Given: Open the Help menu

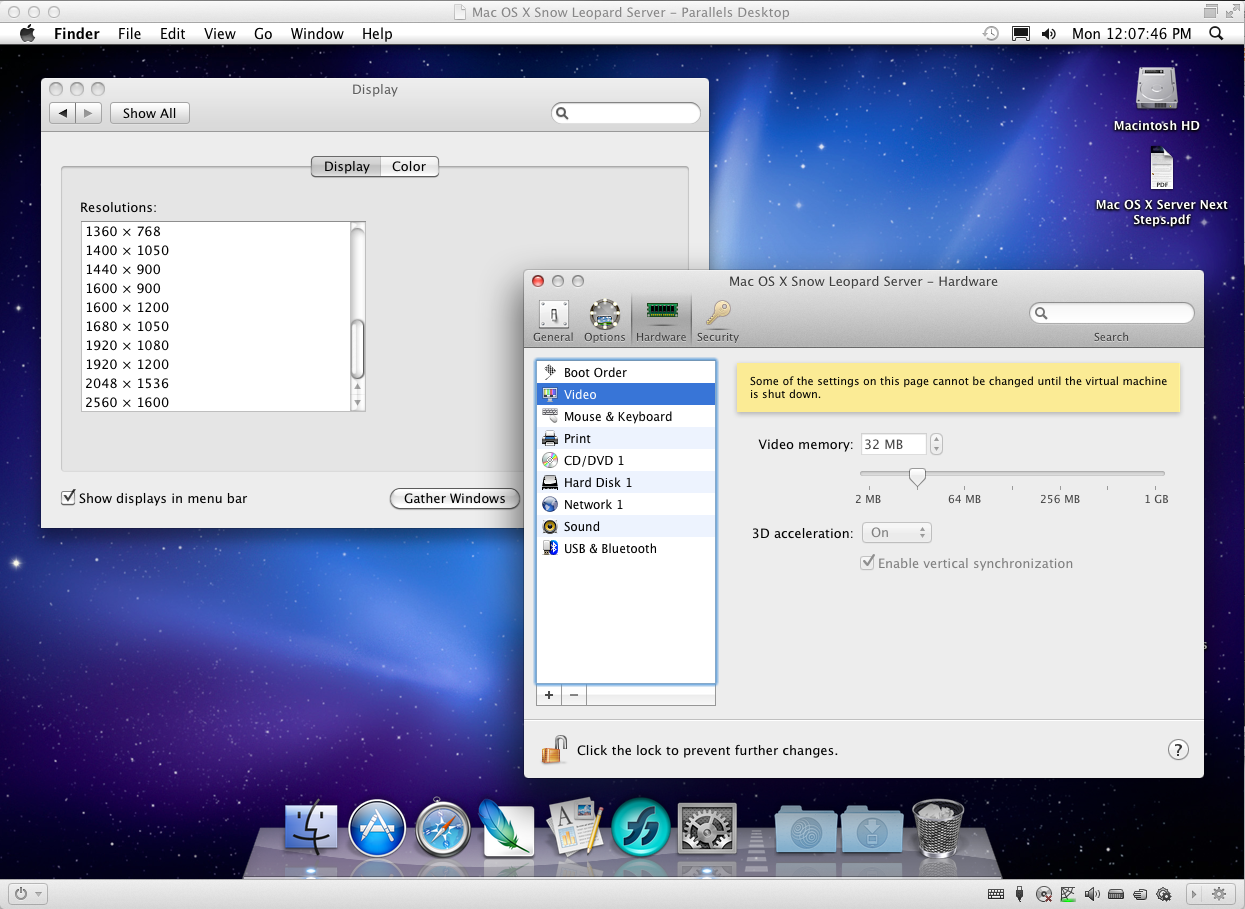Looking at the screenshot, I should coord(377,33).
